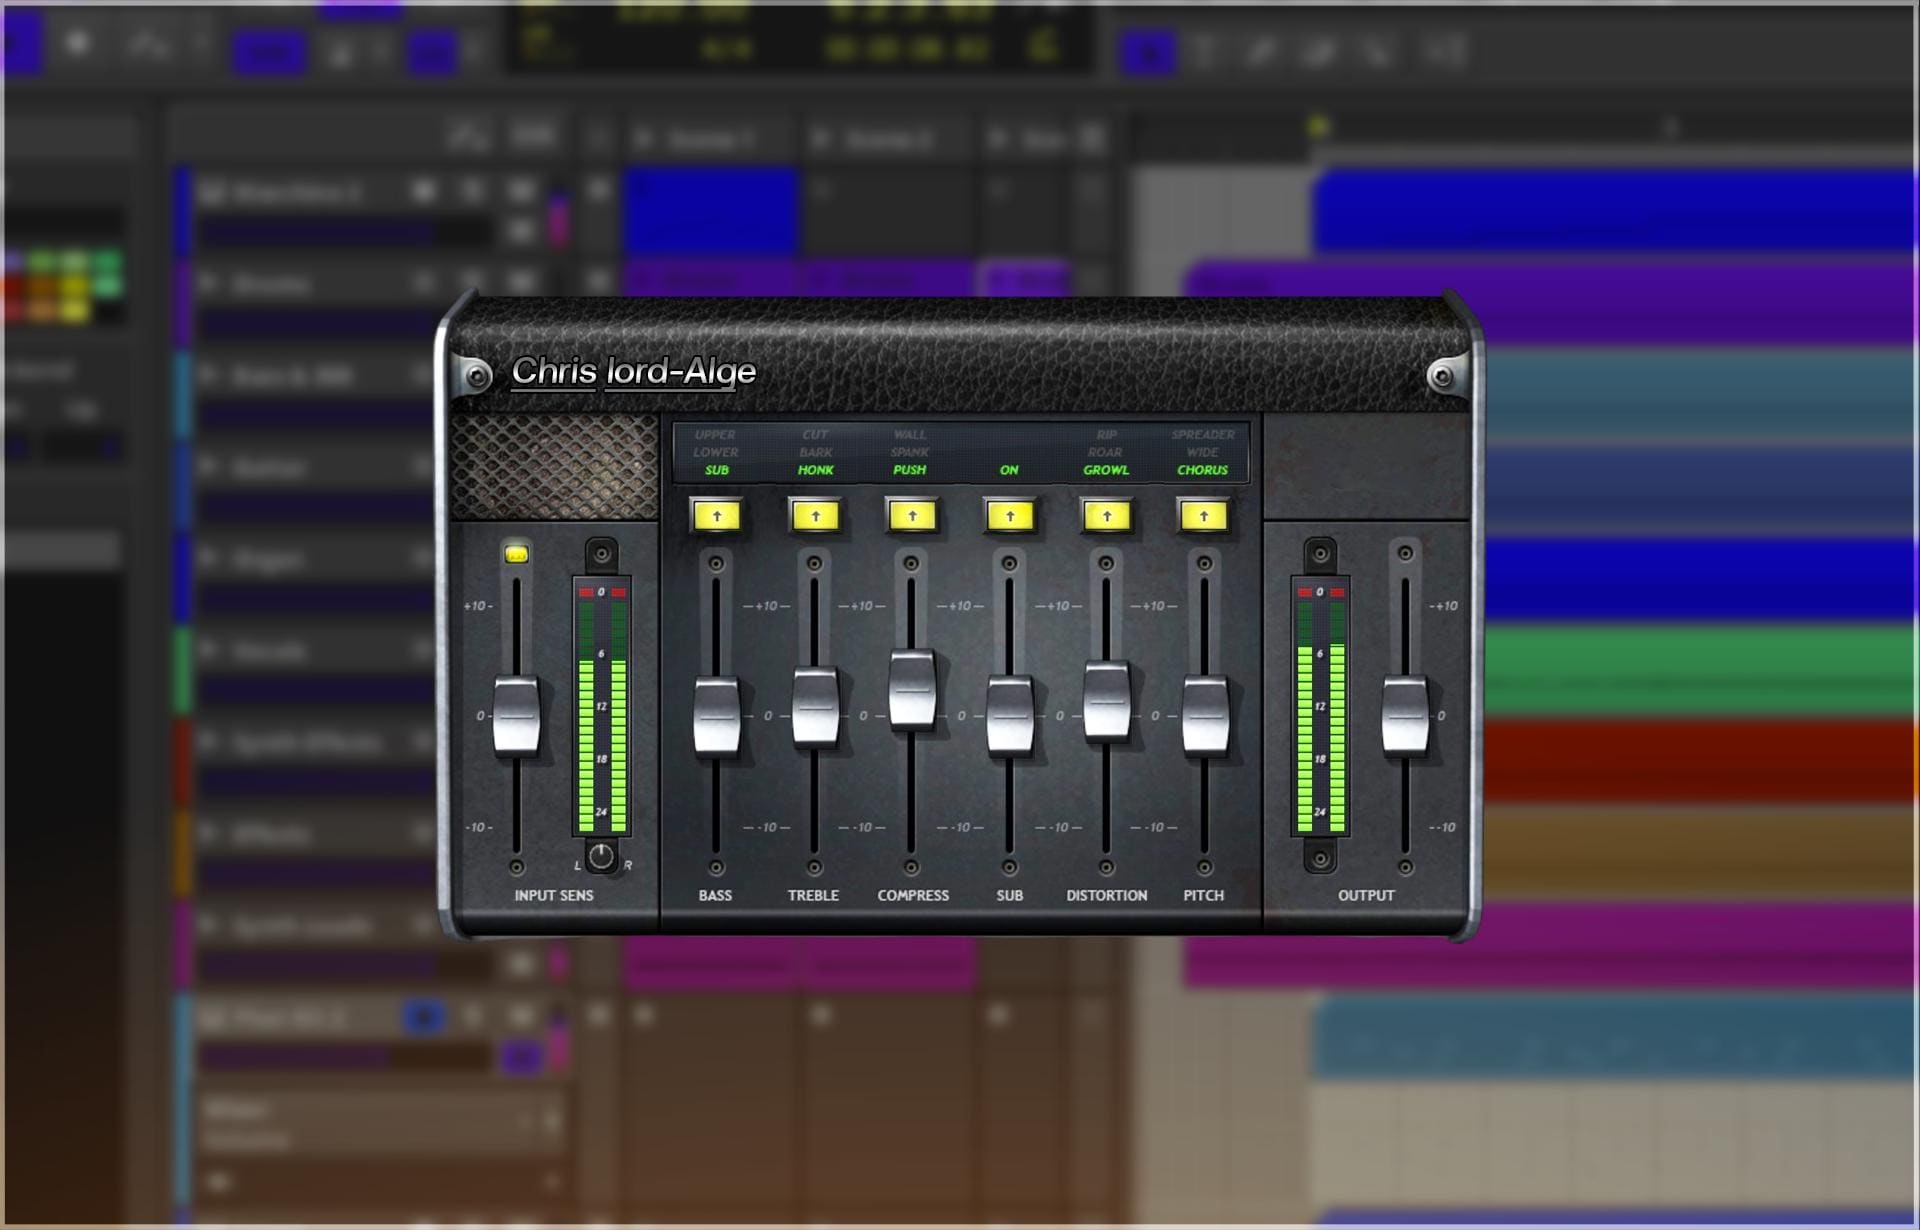Click the output level meter
The image size is (1920, 1230).
point(1320,706)
